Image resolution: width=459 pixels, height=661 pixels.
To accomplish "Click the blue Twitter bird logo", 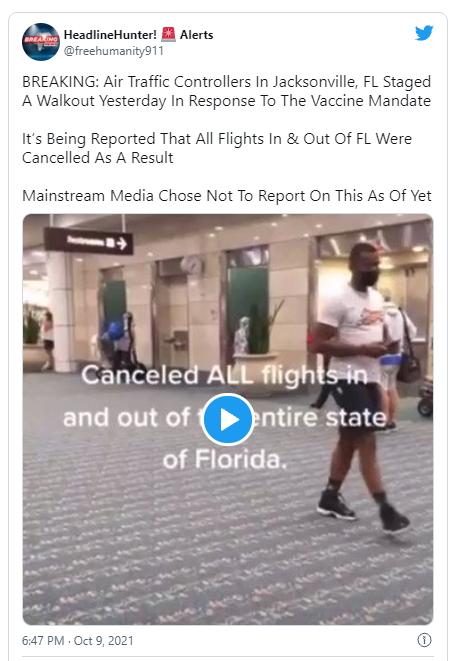I will [x=424, y=33].
